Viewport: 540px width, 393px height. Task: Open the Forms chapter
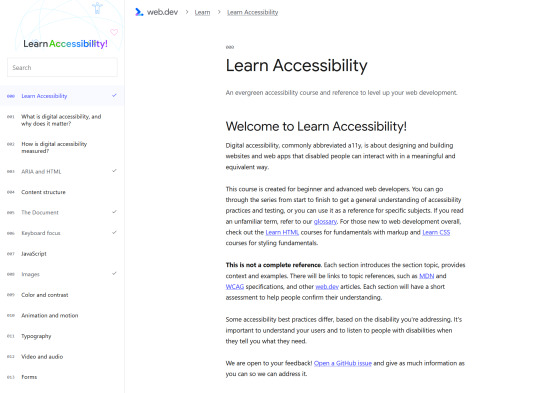pyautogui.click(x=62, y=377)
